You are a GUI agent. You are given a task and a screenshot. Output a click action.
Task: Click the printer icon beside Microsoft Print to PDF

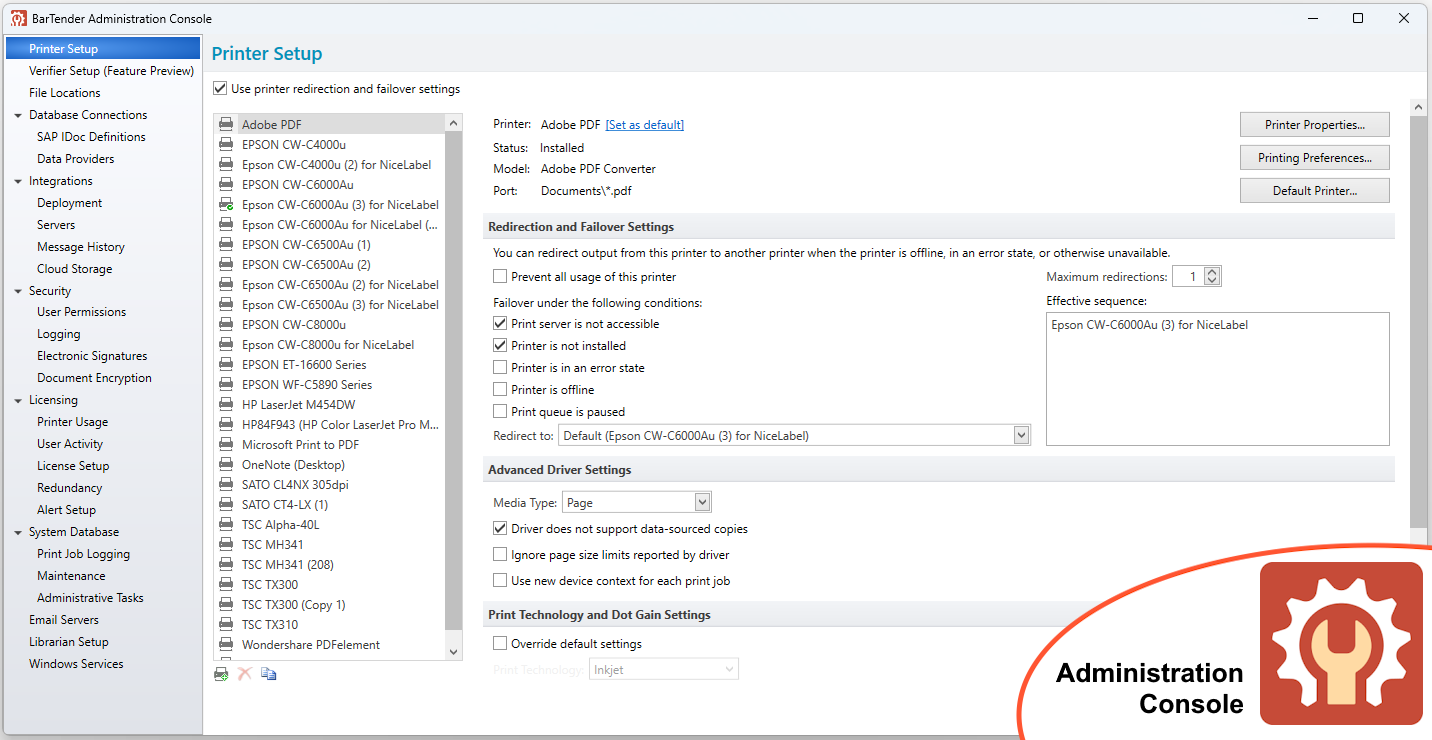point(226,445)
